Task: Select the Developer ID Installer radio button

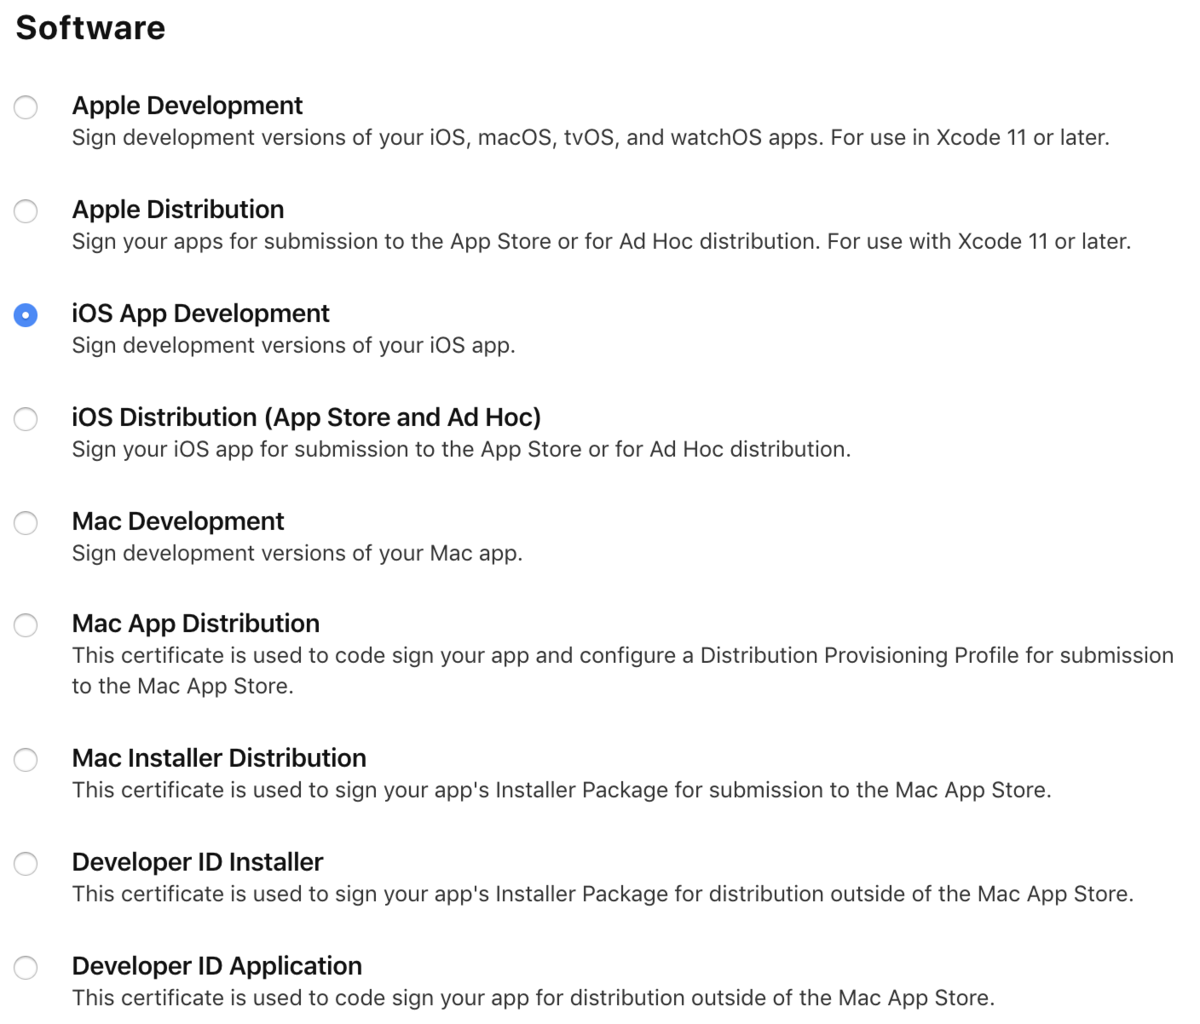Action: (x=26, y=863)
